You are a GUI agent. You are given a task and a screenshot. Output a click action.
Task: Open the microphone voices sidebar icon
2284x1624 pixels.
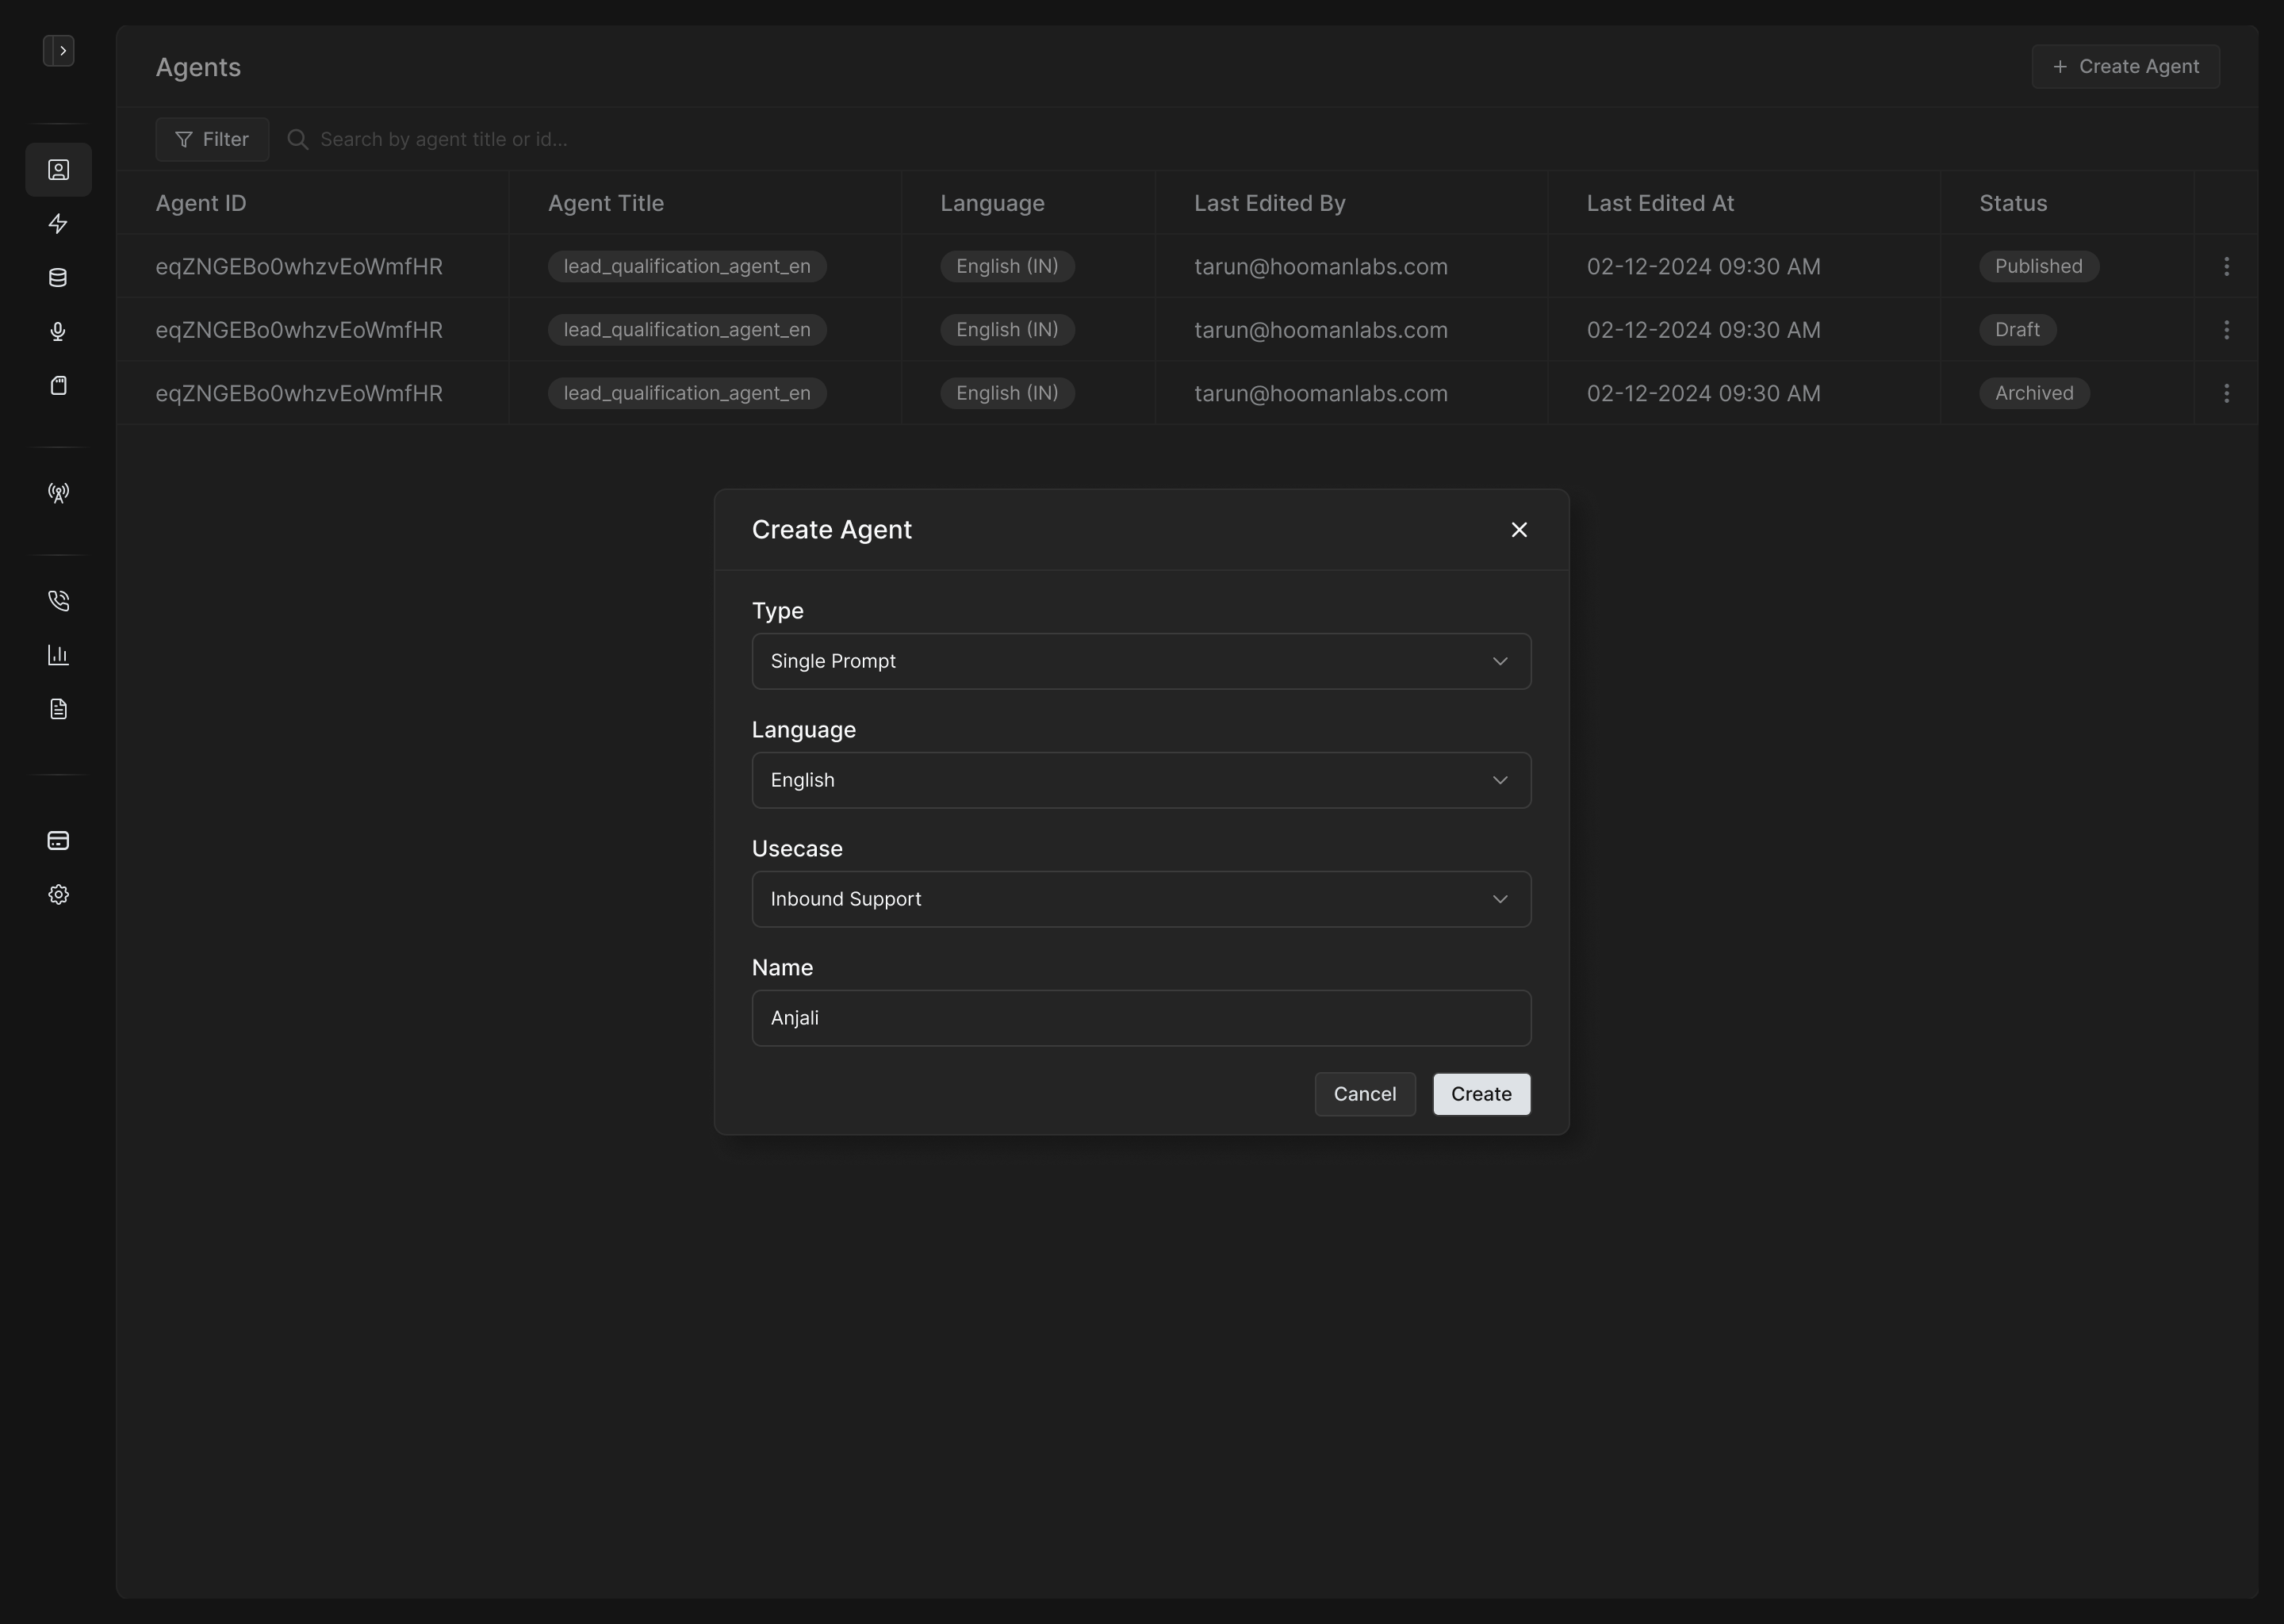pyautogui.click(x=58, y=332)
